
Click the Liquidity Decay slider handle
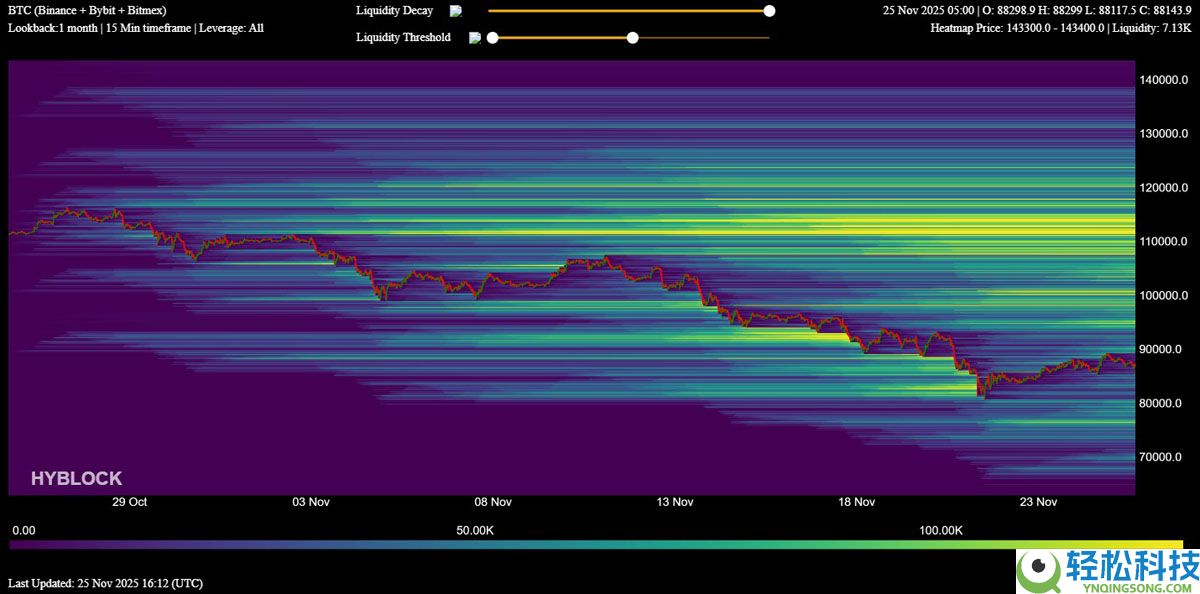(x=769, y=11)
